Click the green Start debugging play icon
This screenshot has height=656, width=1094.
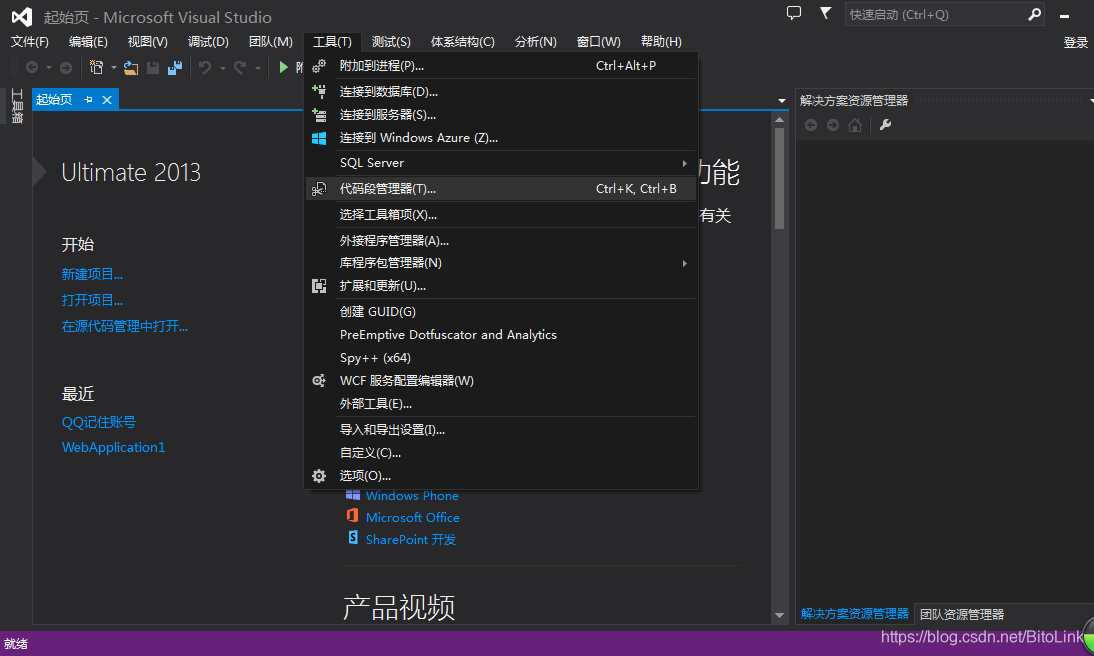[283, 67]
